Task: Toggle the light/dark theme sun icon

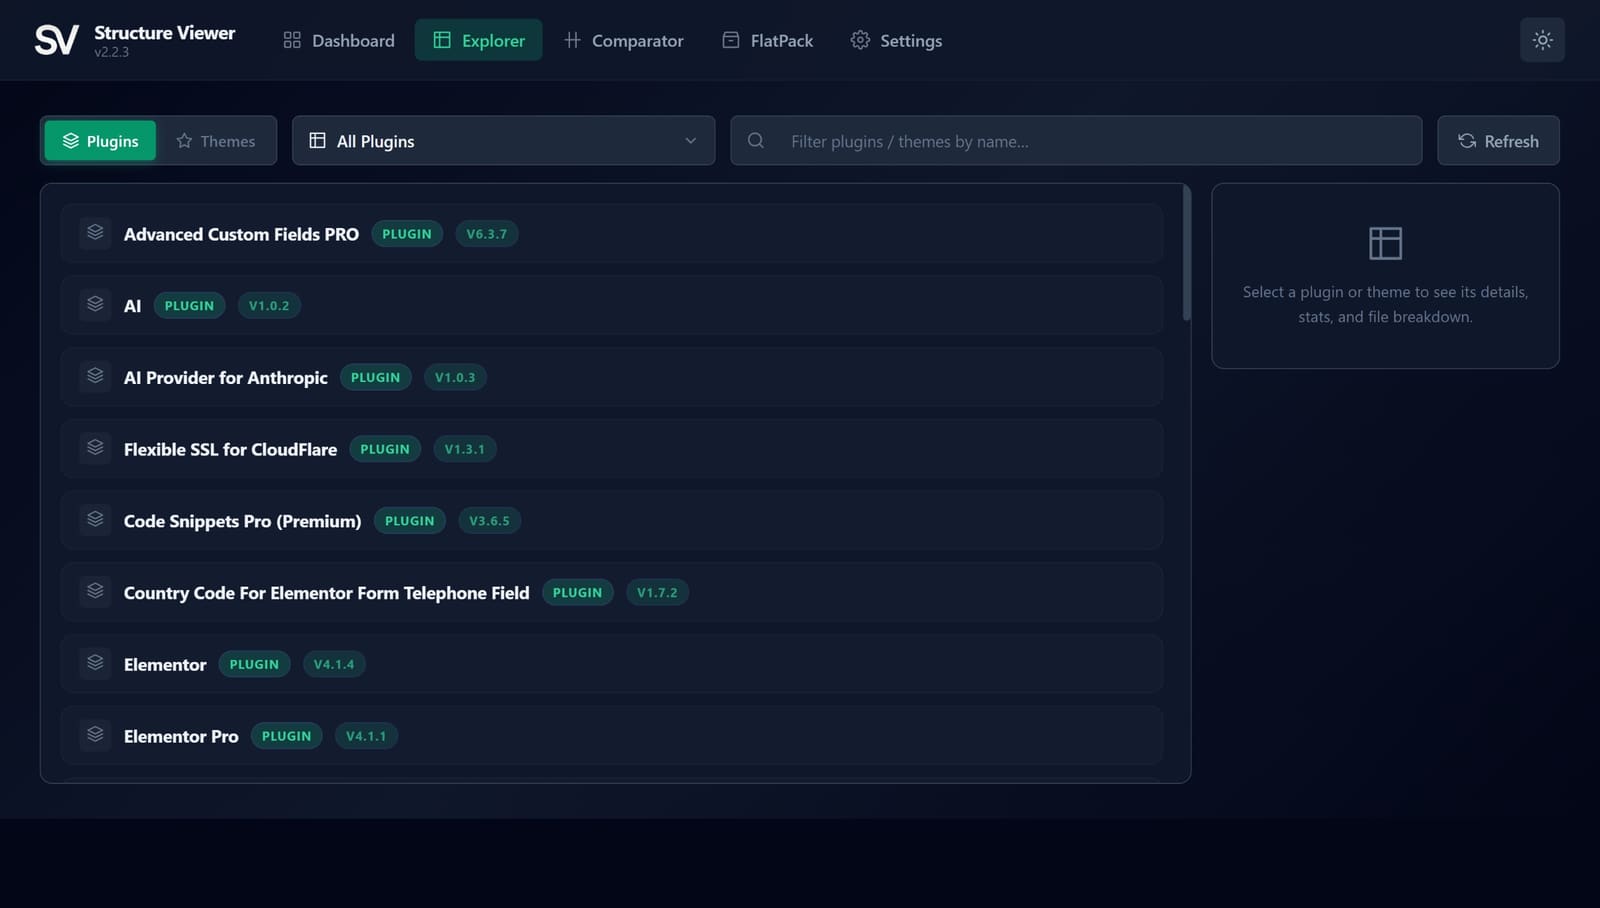Action: (1542, 40)
